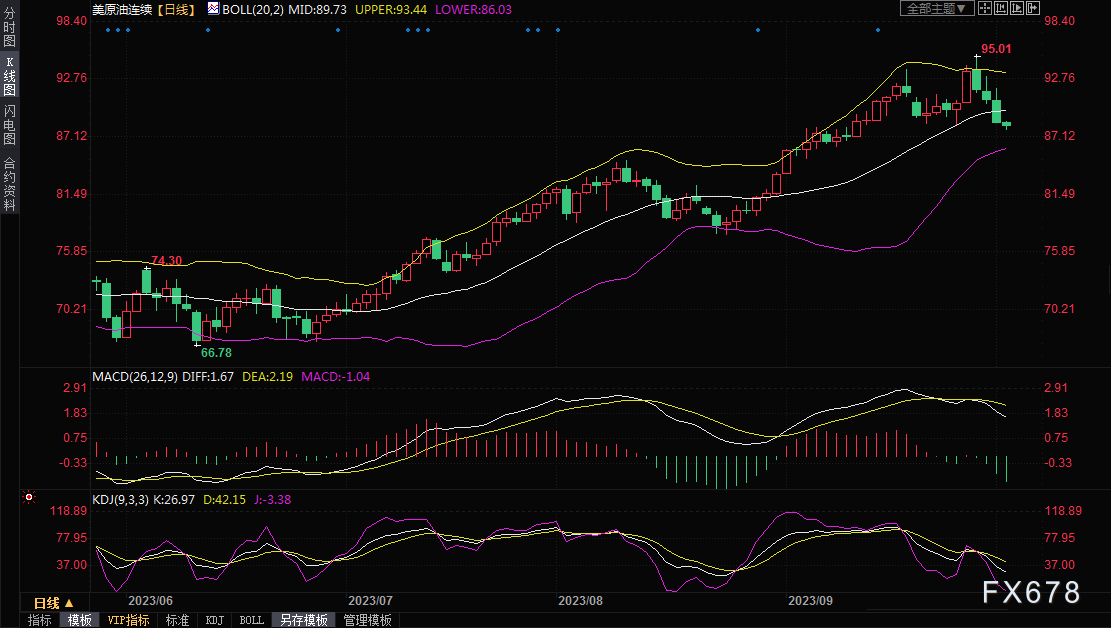The image size is (1111, 628).
Task: Click KDJ(9,3,3) indicator label
Action: coord(120,500)
